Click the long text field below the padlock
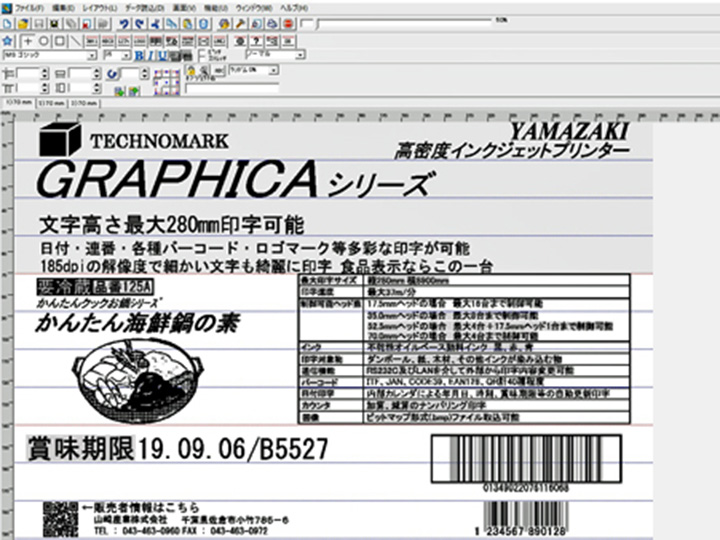 232,88
